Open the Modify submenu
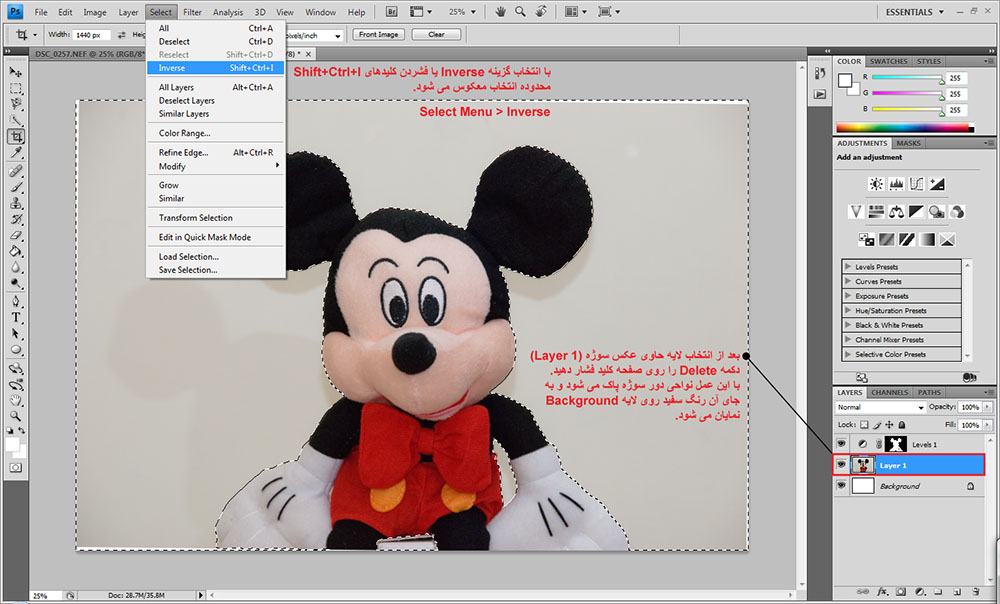Viewport: 1000px width, 604px height. coord(216,166)
